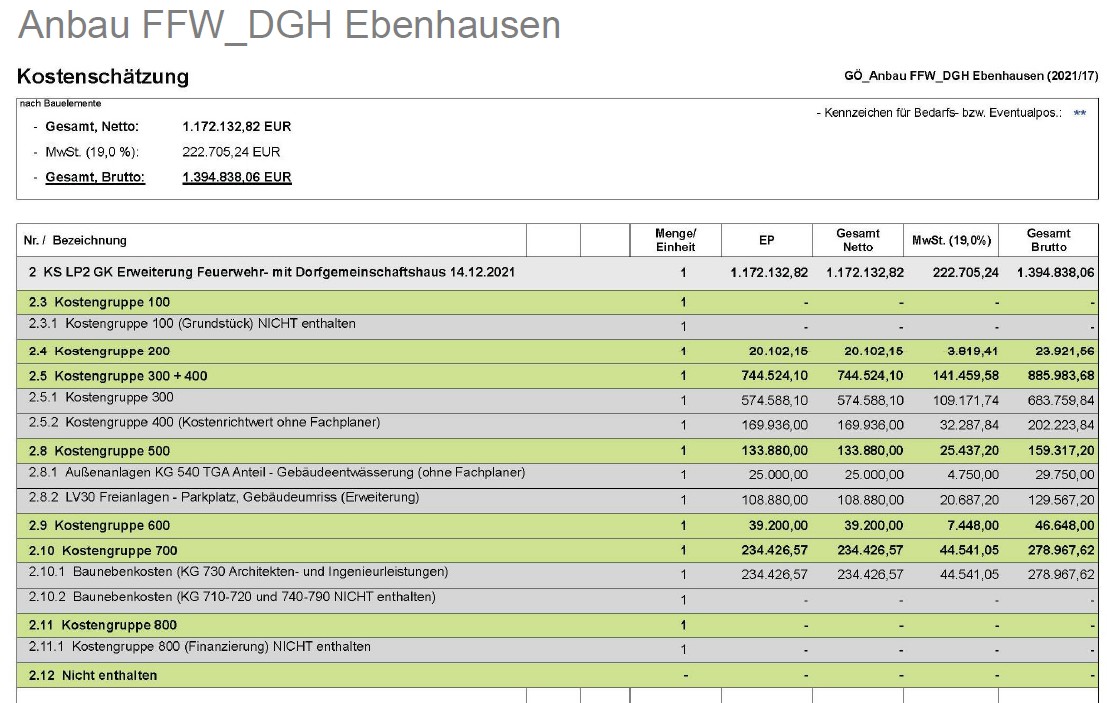Image resolution: width=1107 pixels, height=703 pixels.
Task: Select row '2.11 Kostengruppe 800'
Action: (x=557, y=625)
